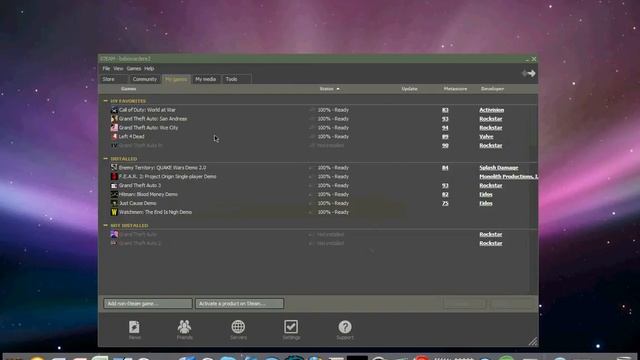The width and height of the screenshot is (640, 360).
Task: Switch to the My media tab
Action: pyautogui.click(x=205, y=79)
